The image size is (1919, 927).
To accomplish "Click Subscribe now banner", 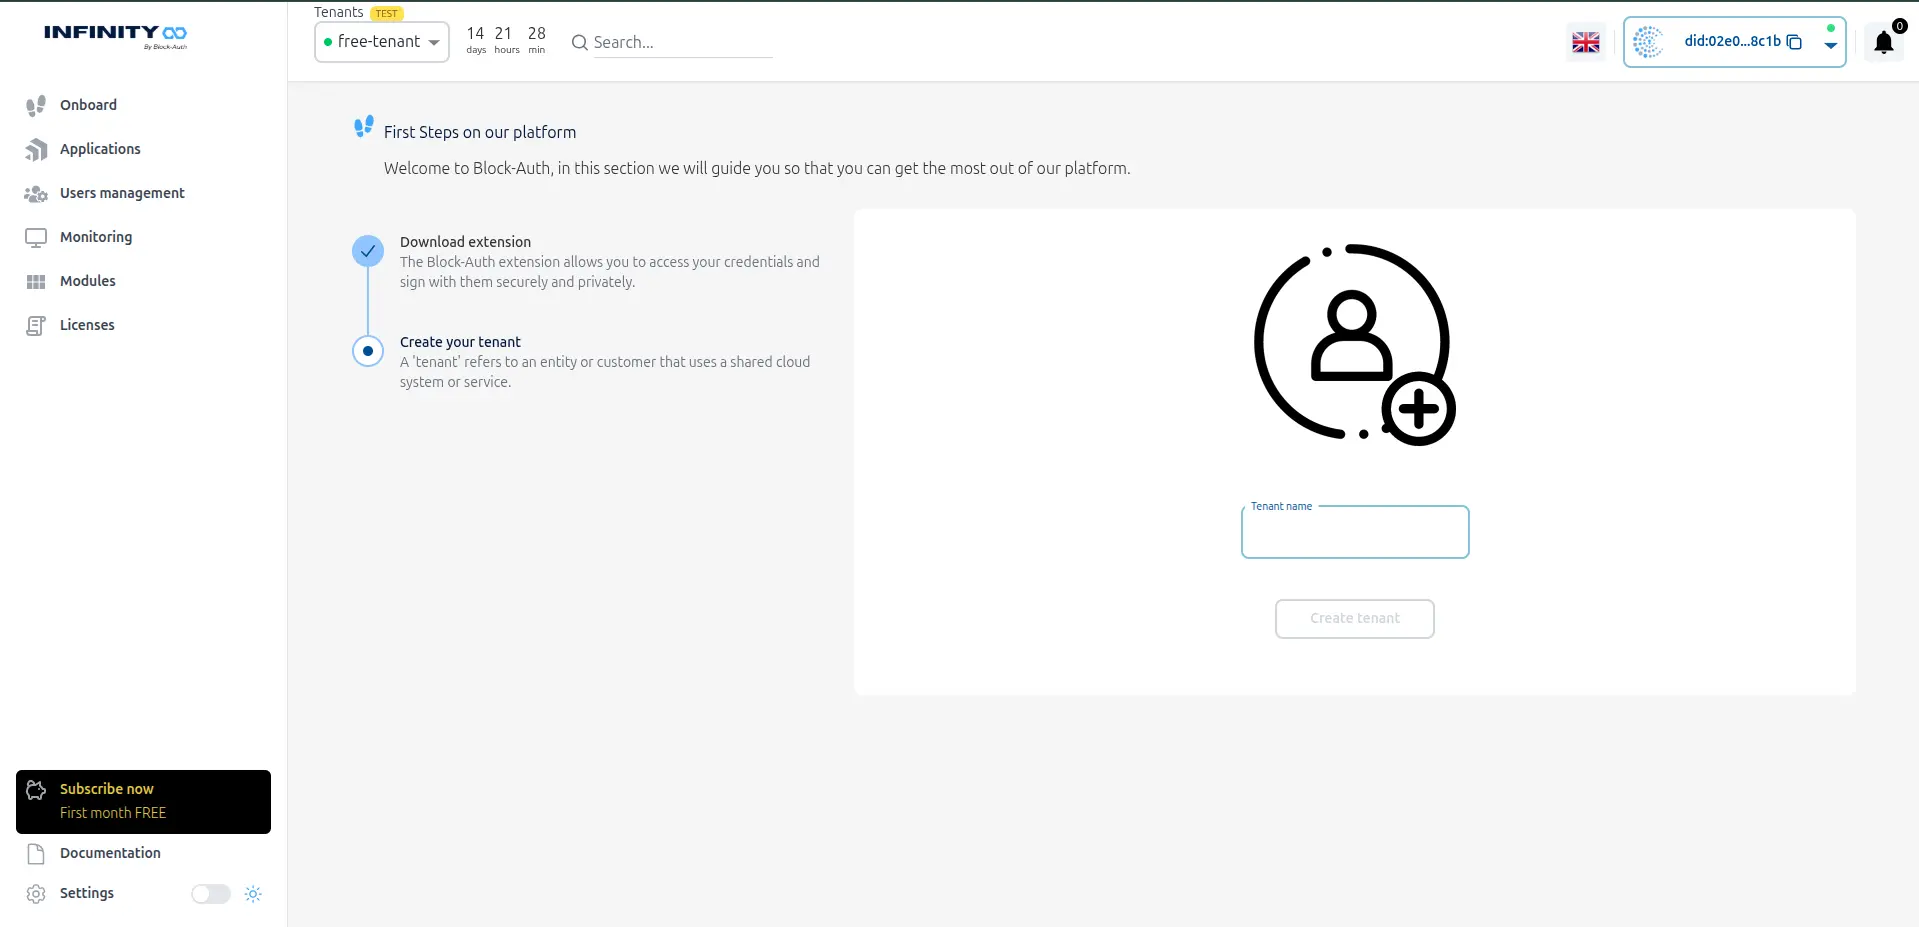I will coord(143,802).
